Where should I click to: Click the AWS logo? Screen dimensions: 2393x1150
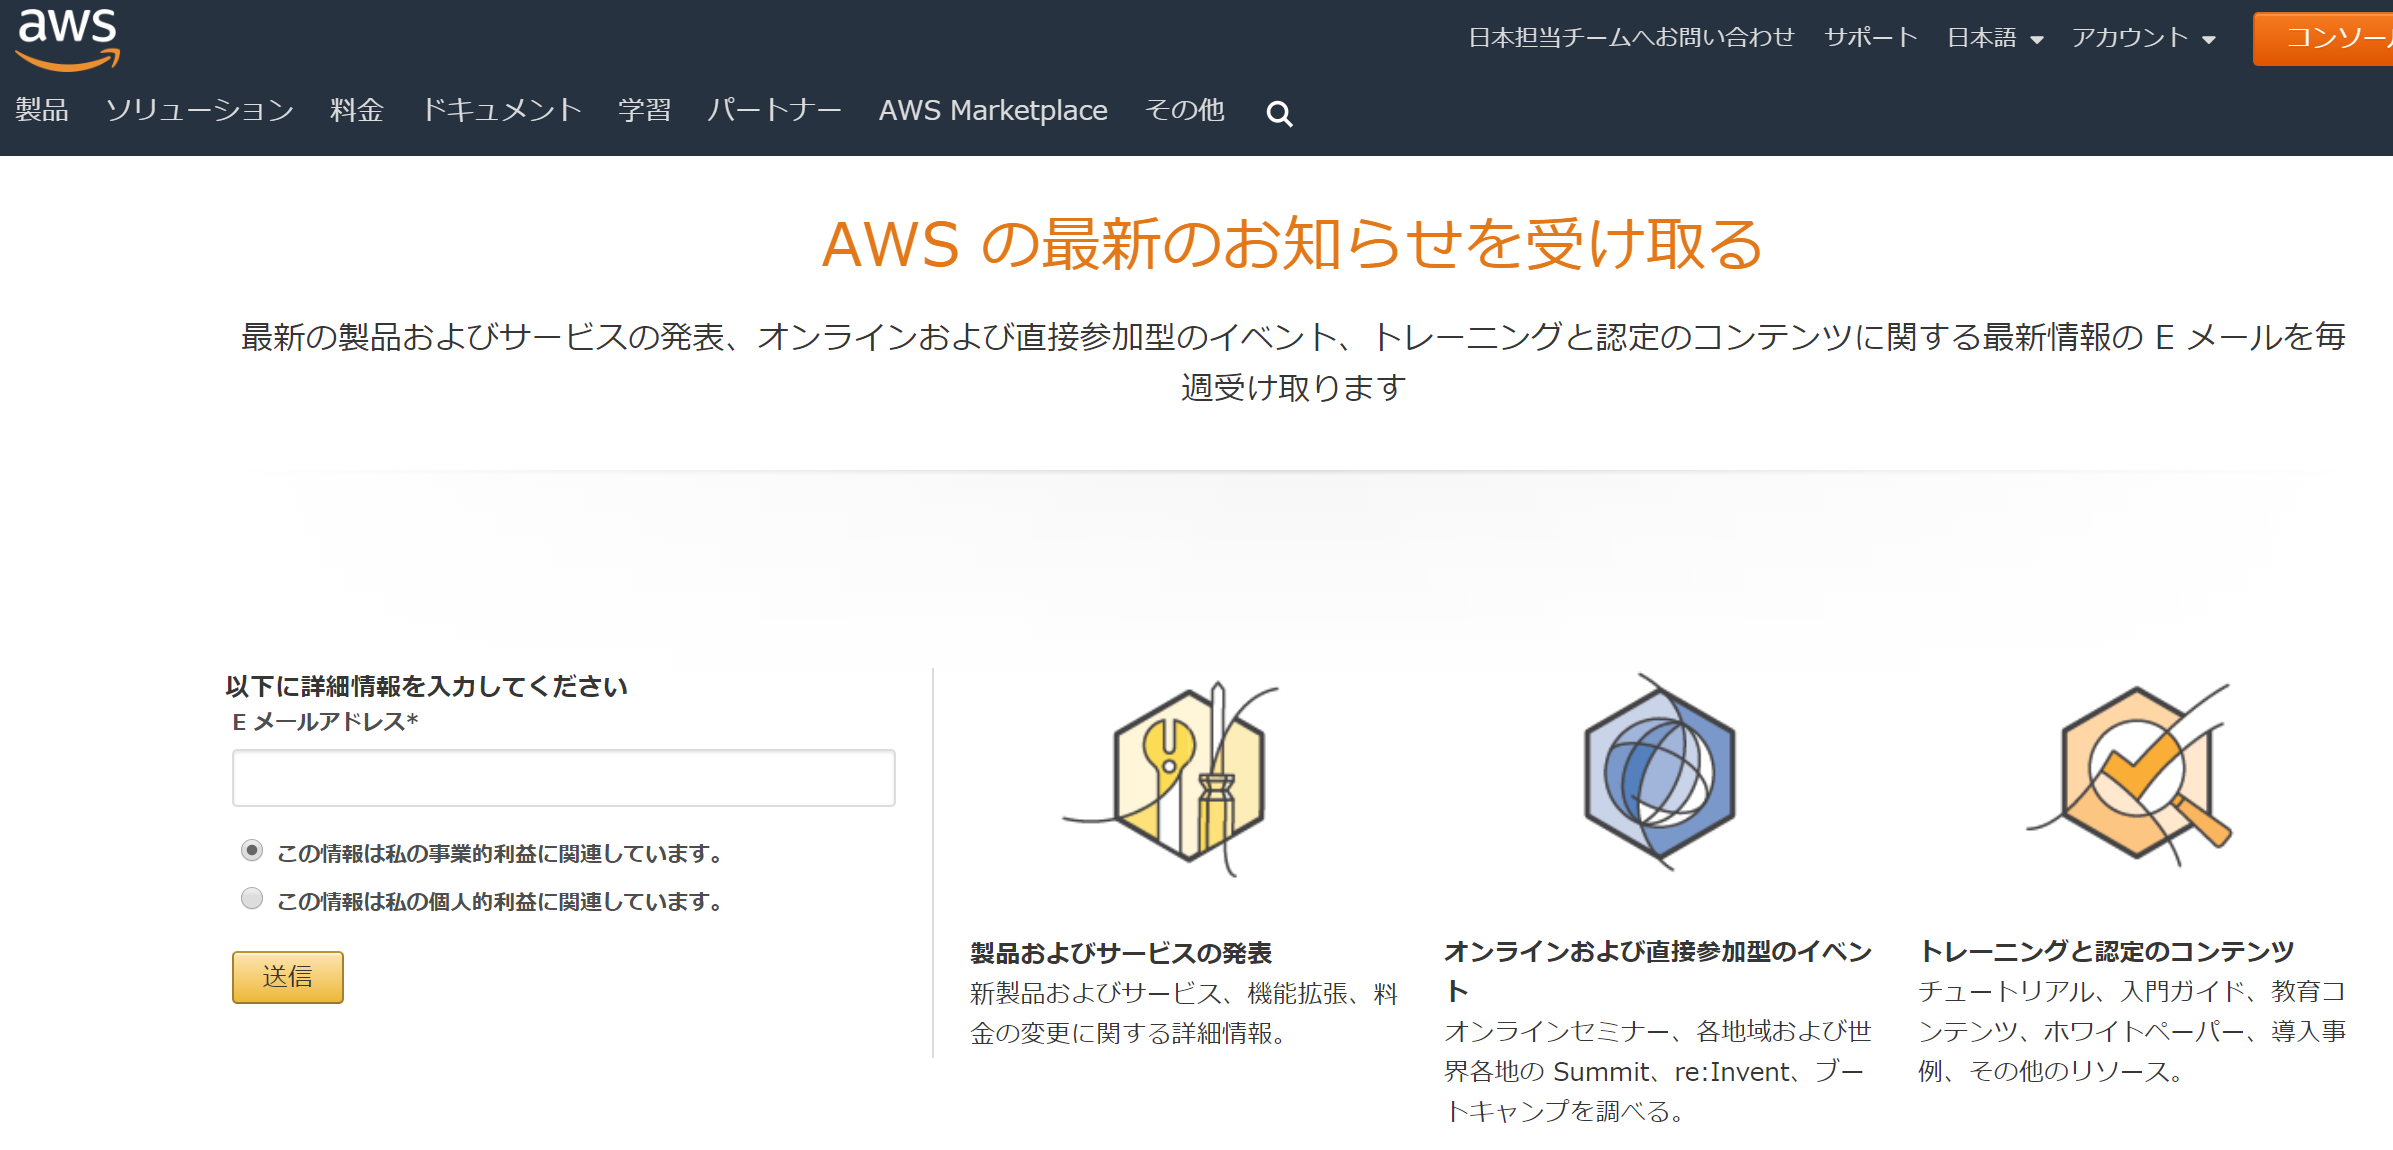[68, 38]
